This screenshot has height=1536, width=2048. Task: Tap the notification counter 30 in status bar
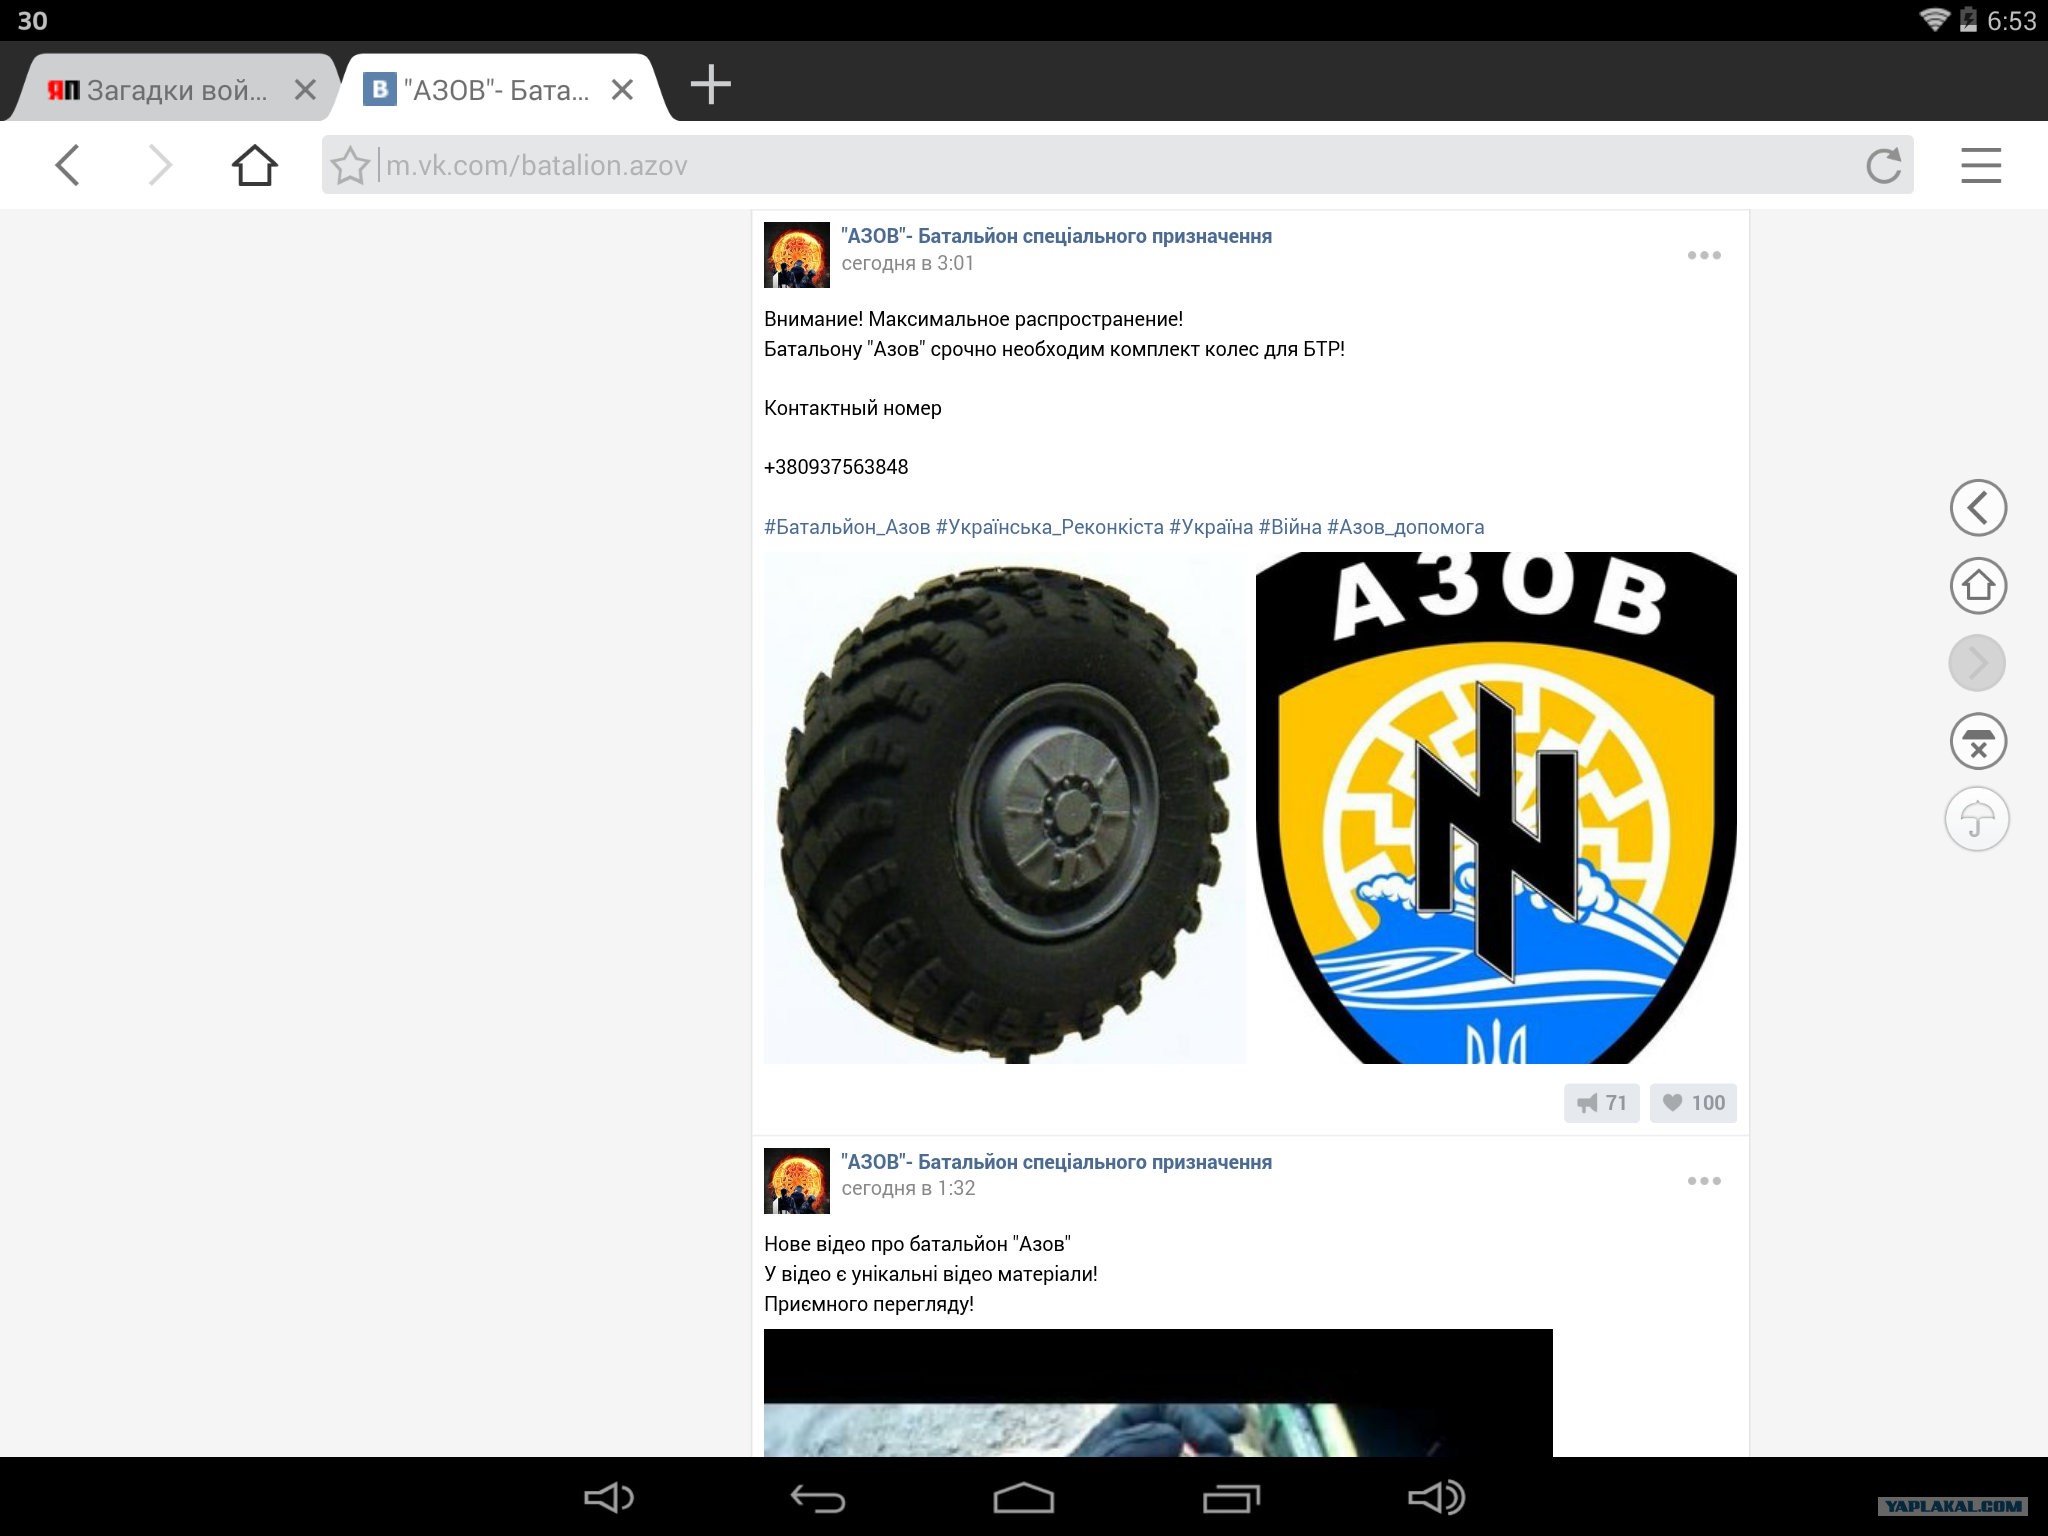32,20
